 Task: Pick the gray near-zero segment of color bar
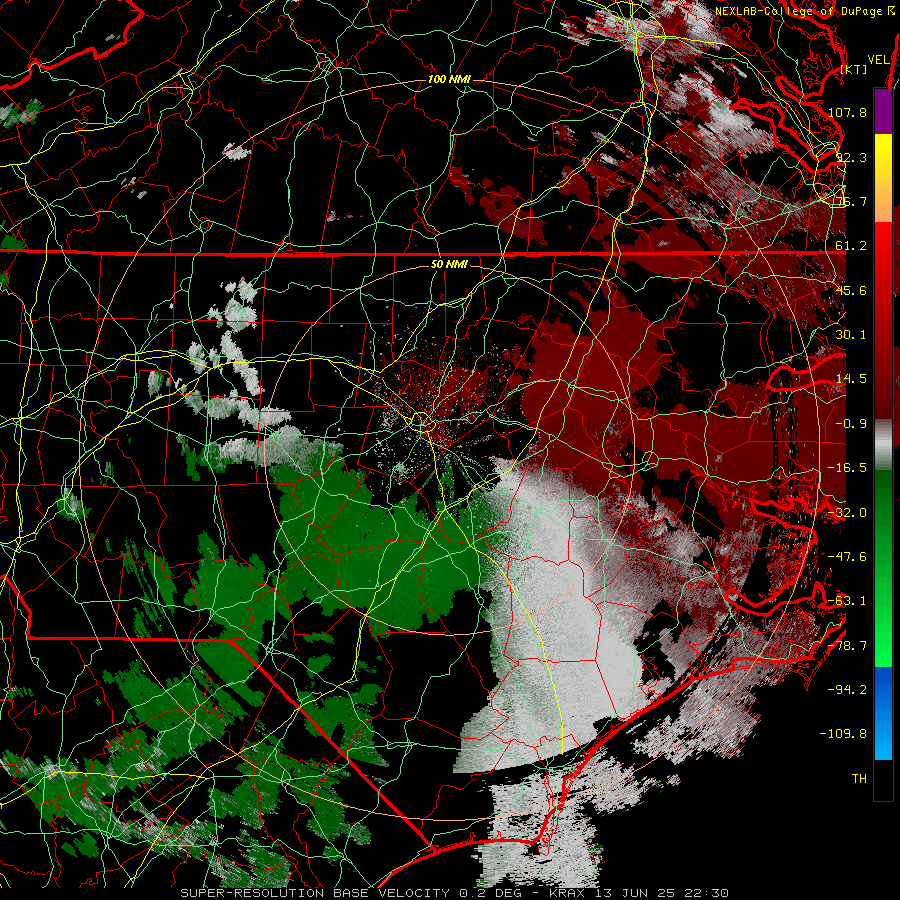click(884, 445)
